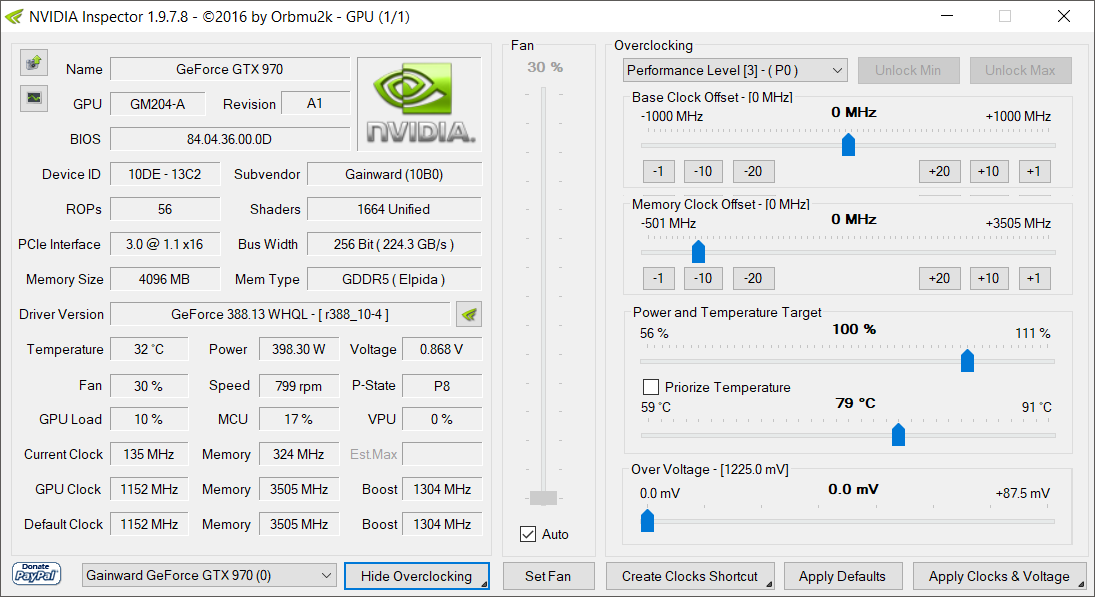Click the Power value 398.30 W

coord(299,349)
